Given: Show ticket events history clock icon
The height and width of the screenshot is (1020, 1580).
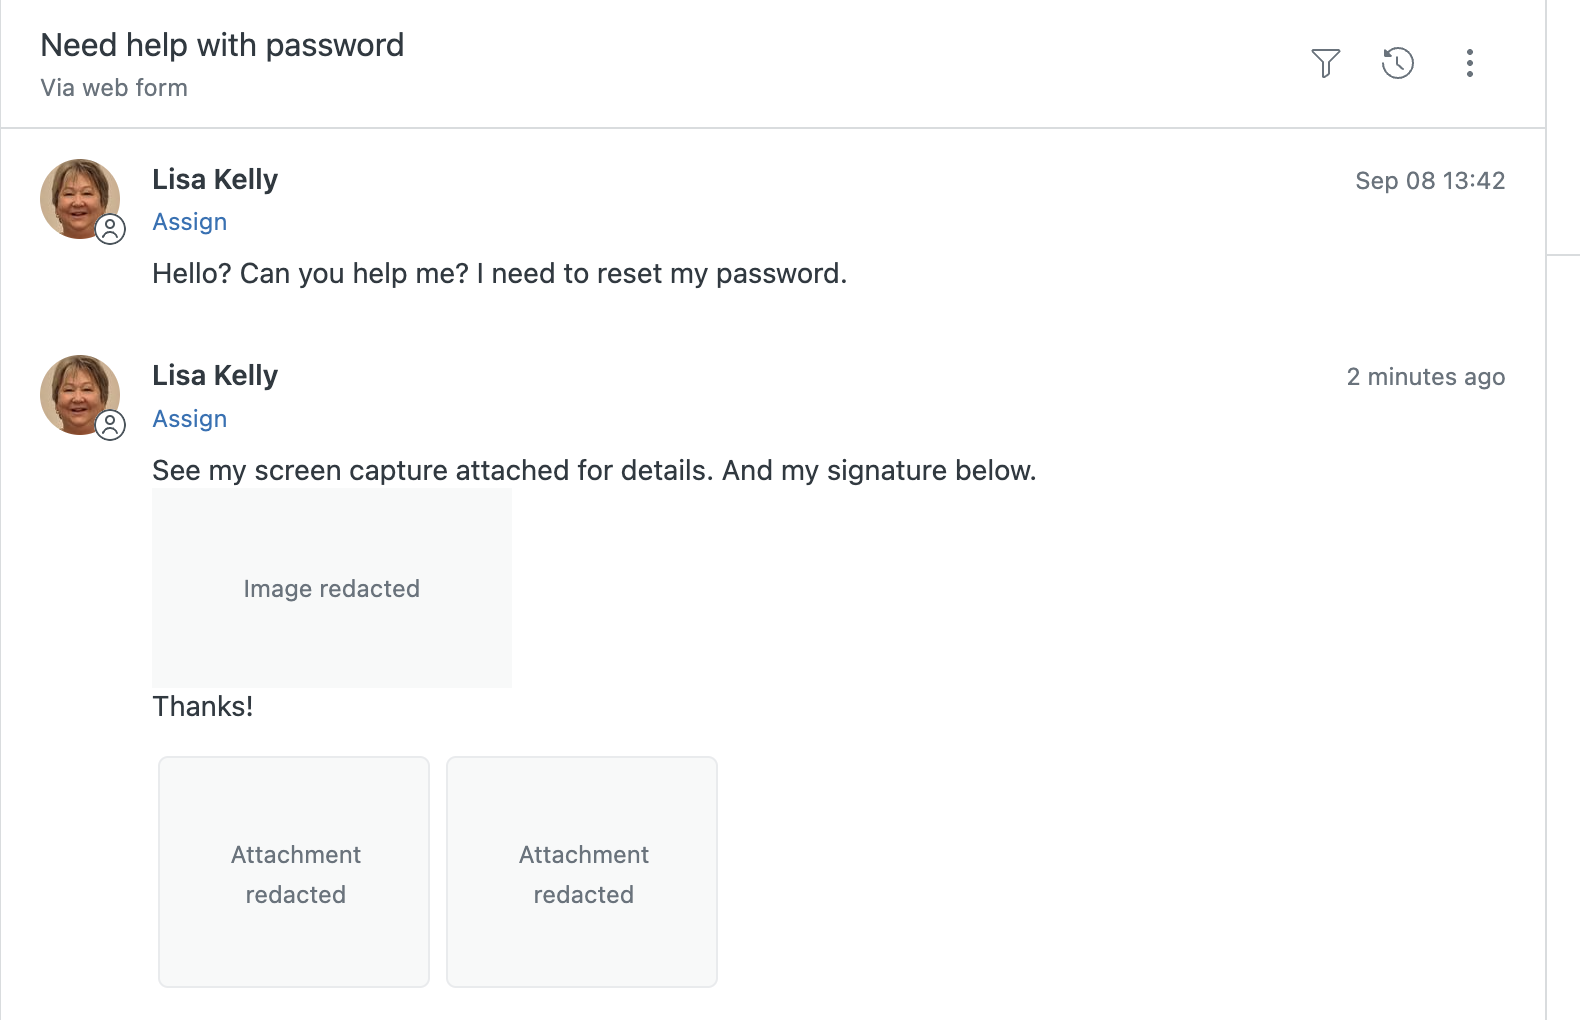Looking at the screenshot, I should pos(1397,63).
